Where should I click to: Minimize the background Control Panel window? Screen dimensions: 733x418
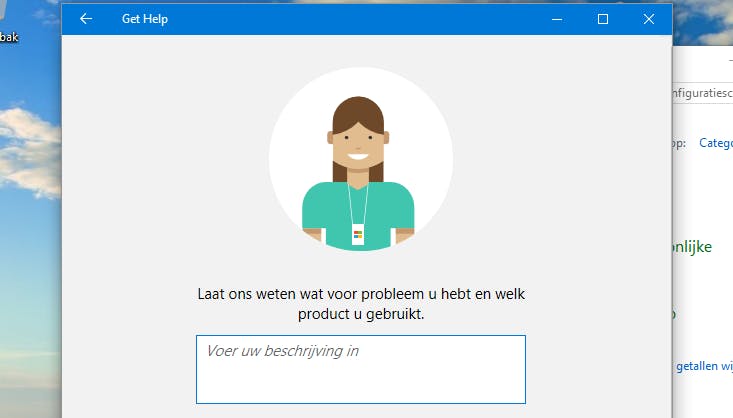(731, 61)
